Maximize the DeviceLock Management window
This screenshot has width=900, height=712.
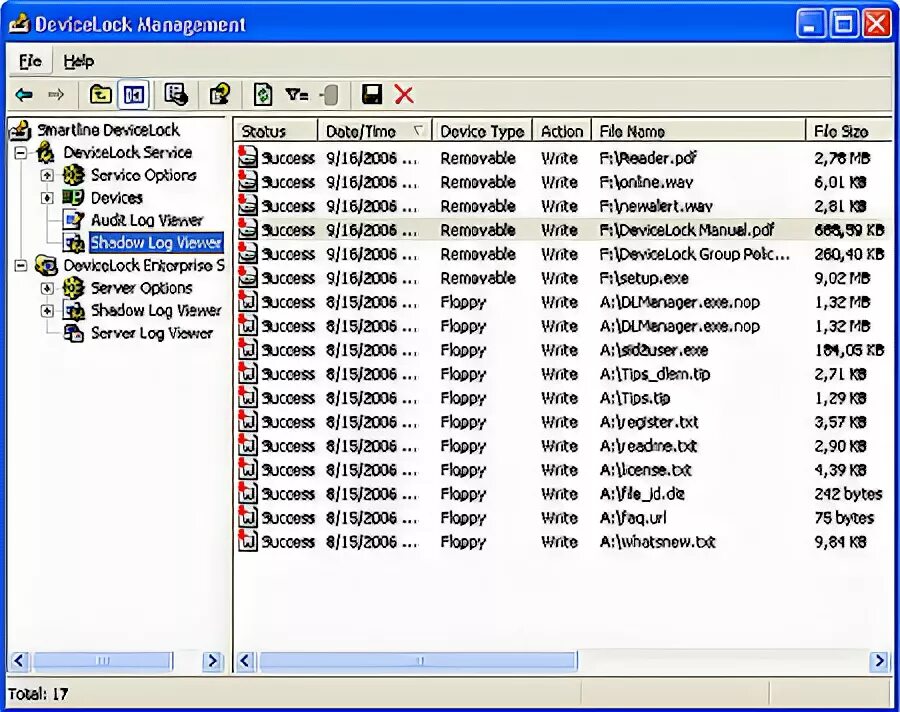[x=844, y=24]
